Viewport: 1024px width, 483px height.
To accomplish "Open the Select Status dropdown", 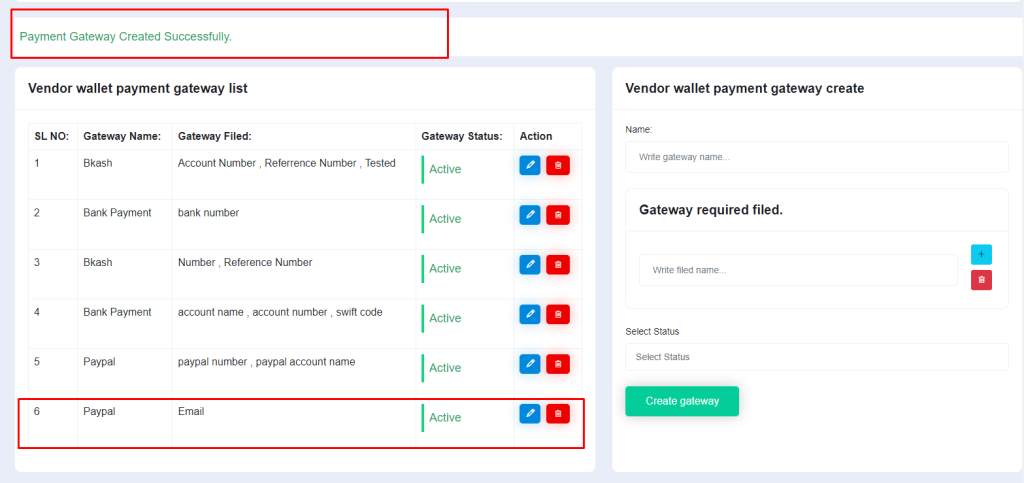I will coord(816,357).
